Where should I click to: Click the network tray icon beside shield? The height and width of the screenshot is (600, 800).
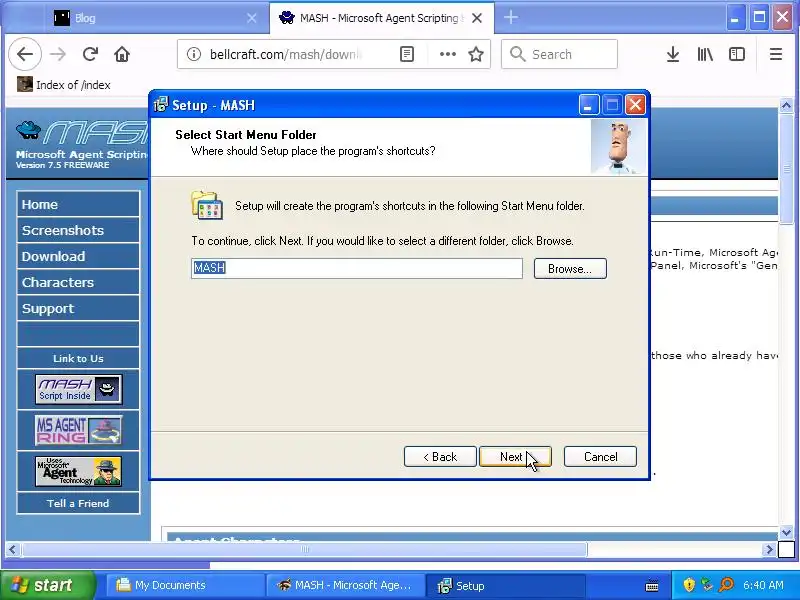point(707,585)
